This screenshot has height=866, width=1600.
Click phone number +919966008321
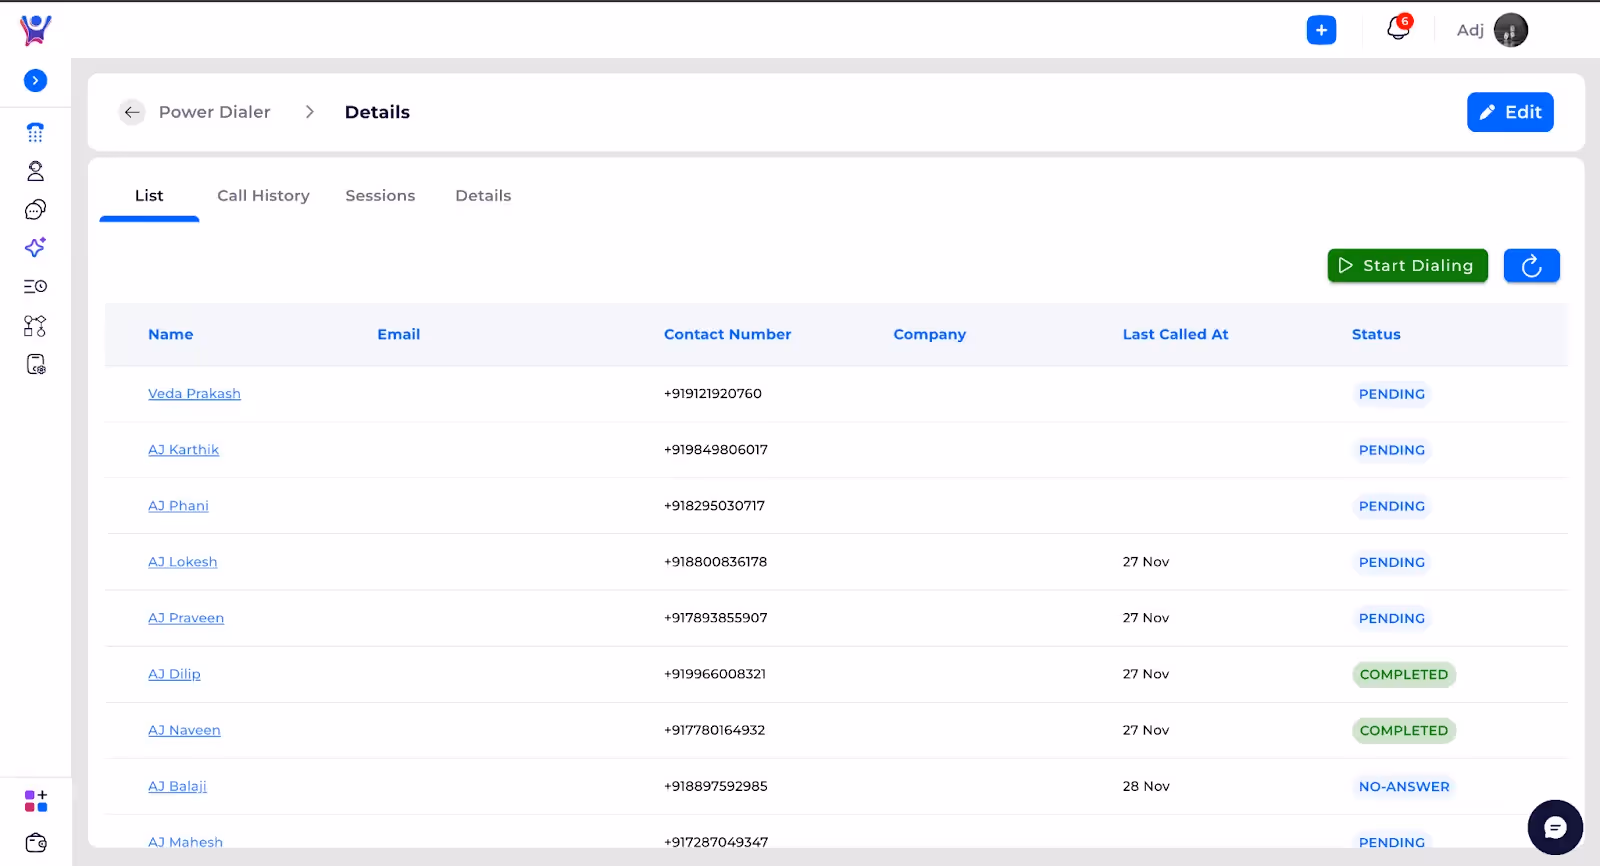click(x=715, y=674)
